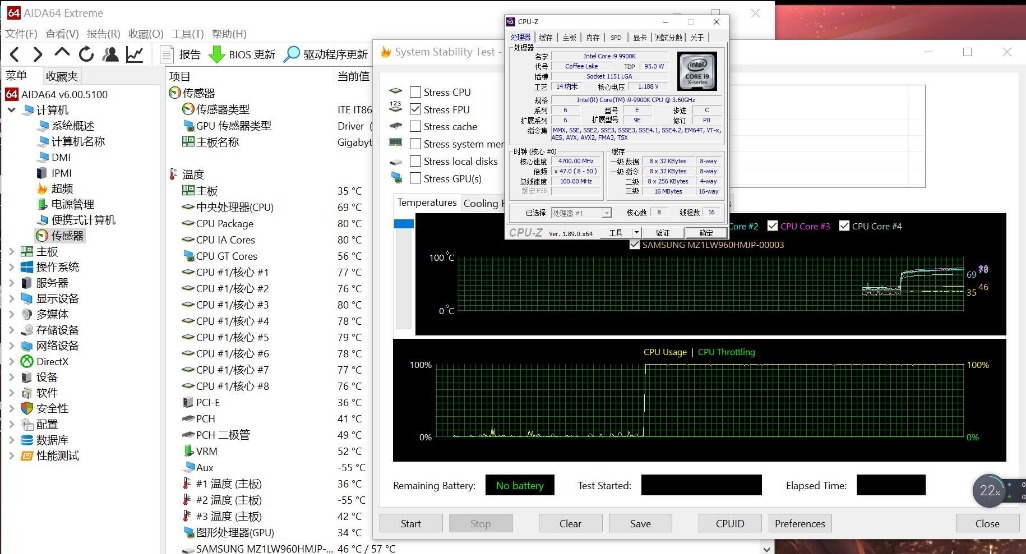1026x554 pixels.
Task: Select the 数据库 icon in the tree
Action: click(x=27, y=440)
